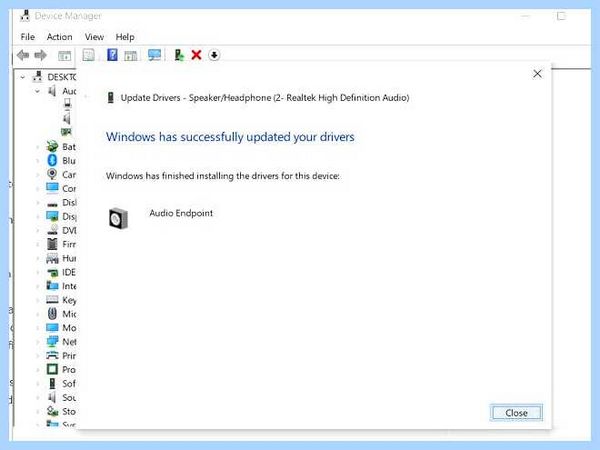Select the Bluetooth category icon
Viewport: 600px width, 450px height.
pos(52,160)
